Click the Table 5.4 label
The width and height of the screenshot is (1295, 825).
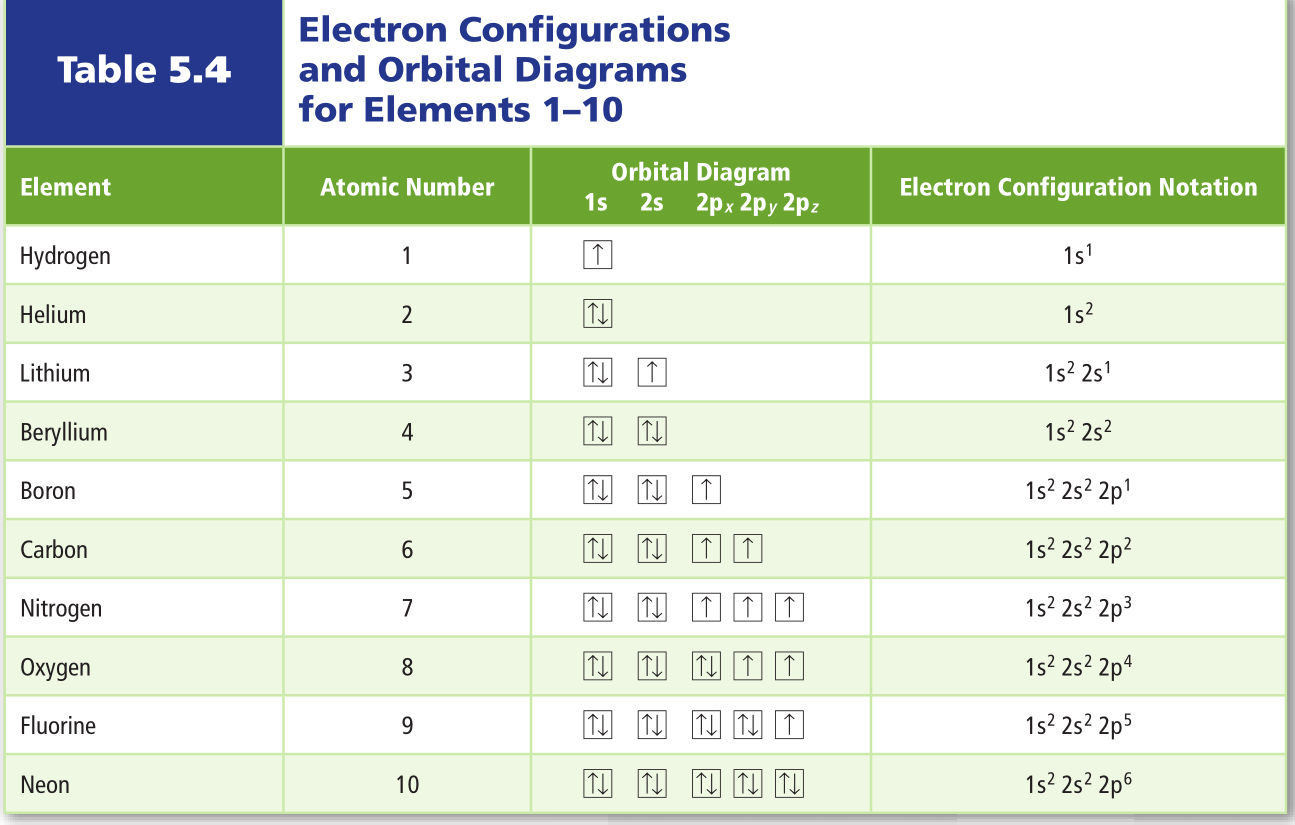click(x=144, y=71)
